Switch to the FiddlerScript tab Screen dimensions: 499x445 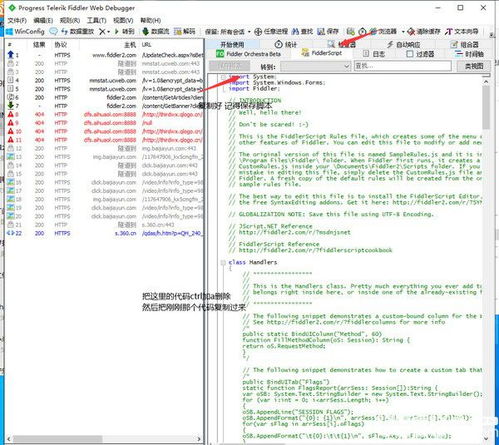coord(321,53)
